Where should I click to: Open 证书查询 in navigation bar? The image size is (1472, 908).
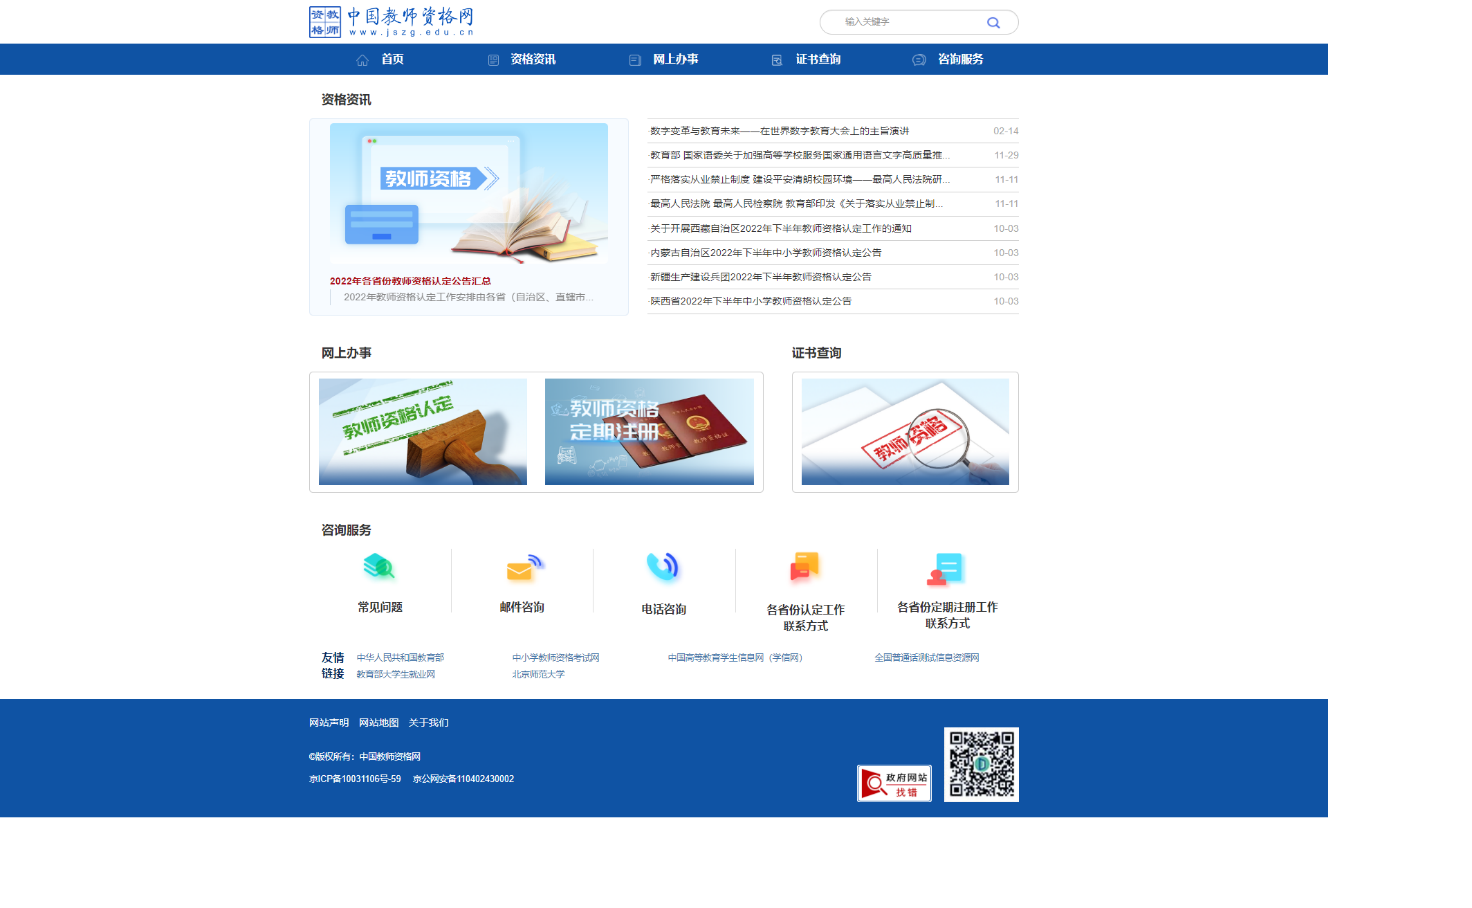point(806,60)
